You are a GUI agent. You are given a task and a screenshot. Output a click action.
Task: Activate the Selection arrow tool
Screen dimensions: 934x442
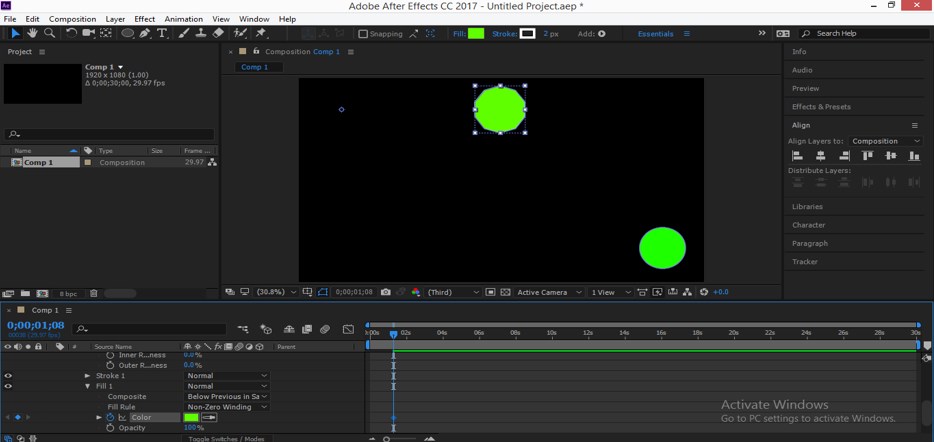(x=15, y=33)
